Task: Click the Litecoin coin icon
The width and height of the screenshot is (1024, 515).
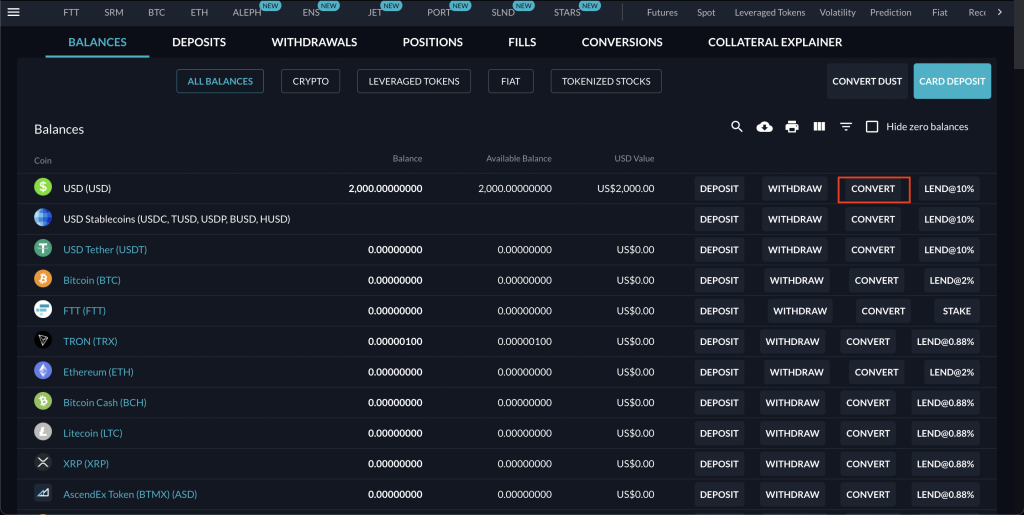Action: [x=43, y=431]
